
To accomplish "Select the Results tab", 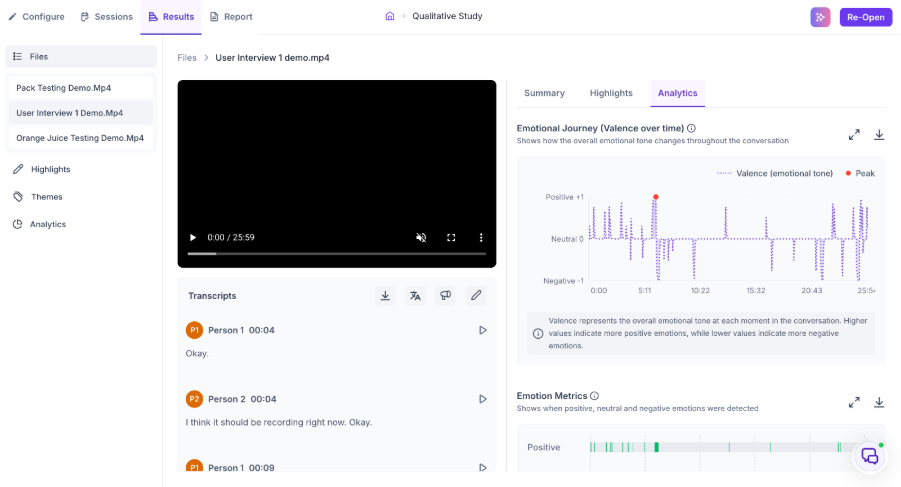I will coord(171,17).
